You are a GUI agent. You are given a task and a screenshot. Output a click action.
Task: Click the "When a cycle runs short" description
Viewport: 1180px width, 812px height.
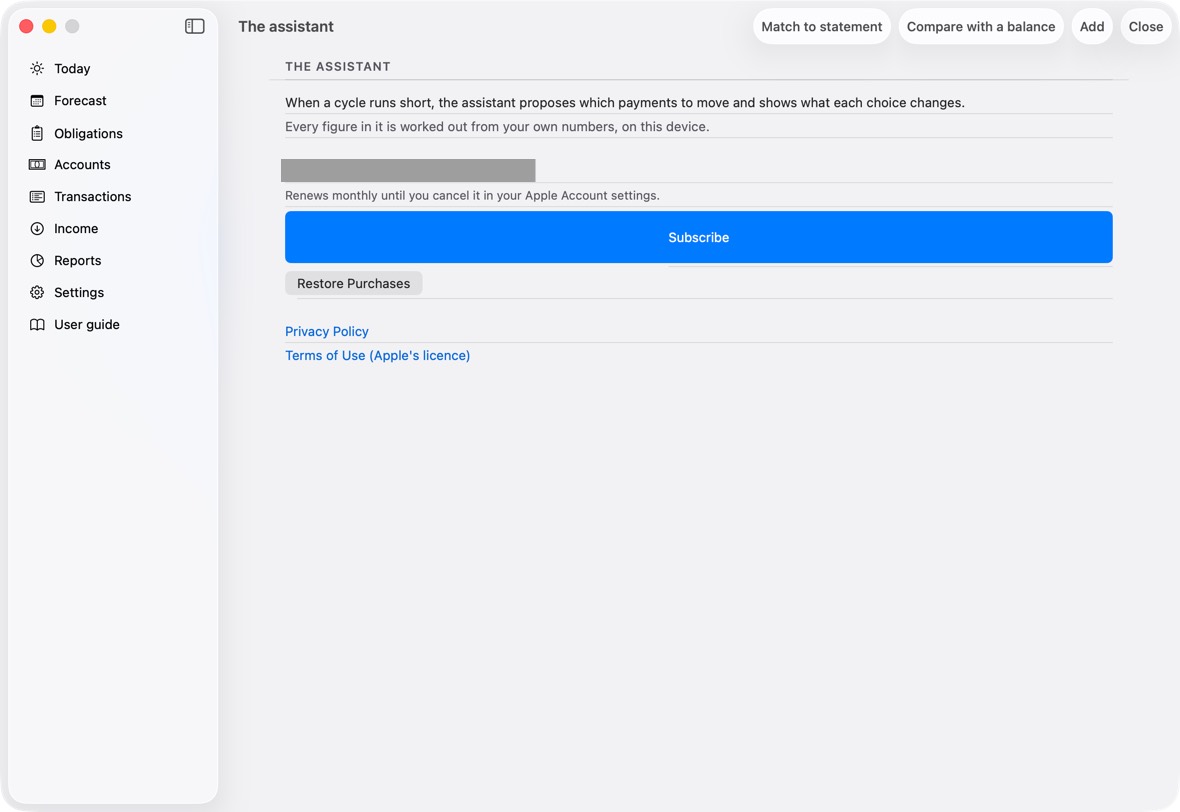click(625, 102)
